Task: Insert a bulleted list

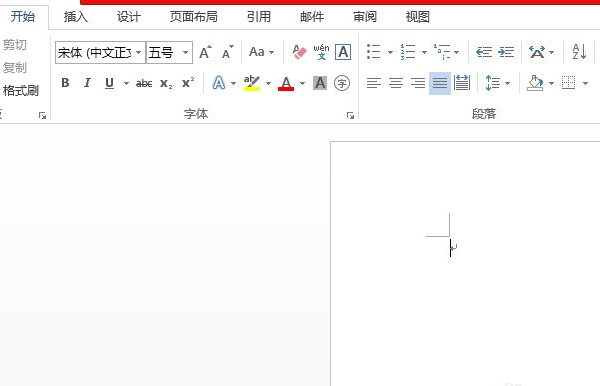Action: click(373, 52)
